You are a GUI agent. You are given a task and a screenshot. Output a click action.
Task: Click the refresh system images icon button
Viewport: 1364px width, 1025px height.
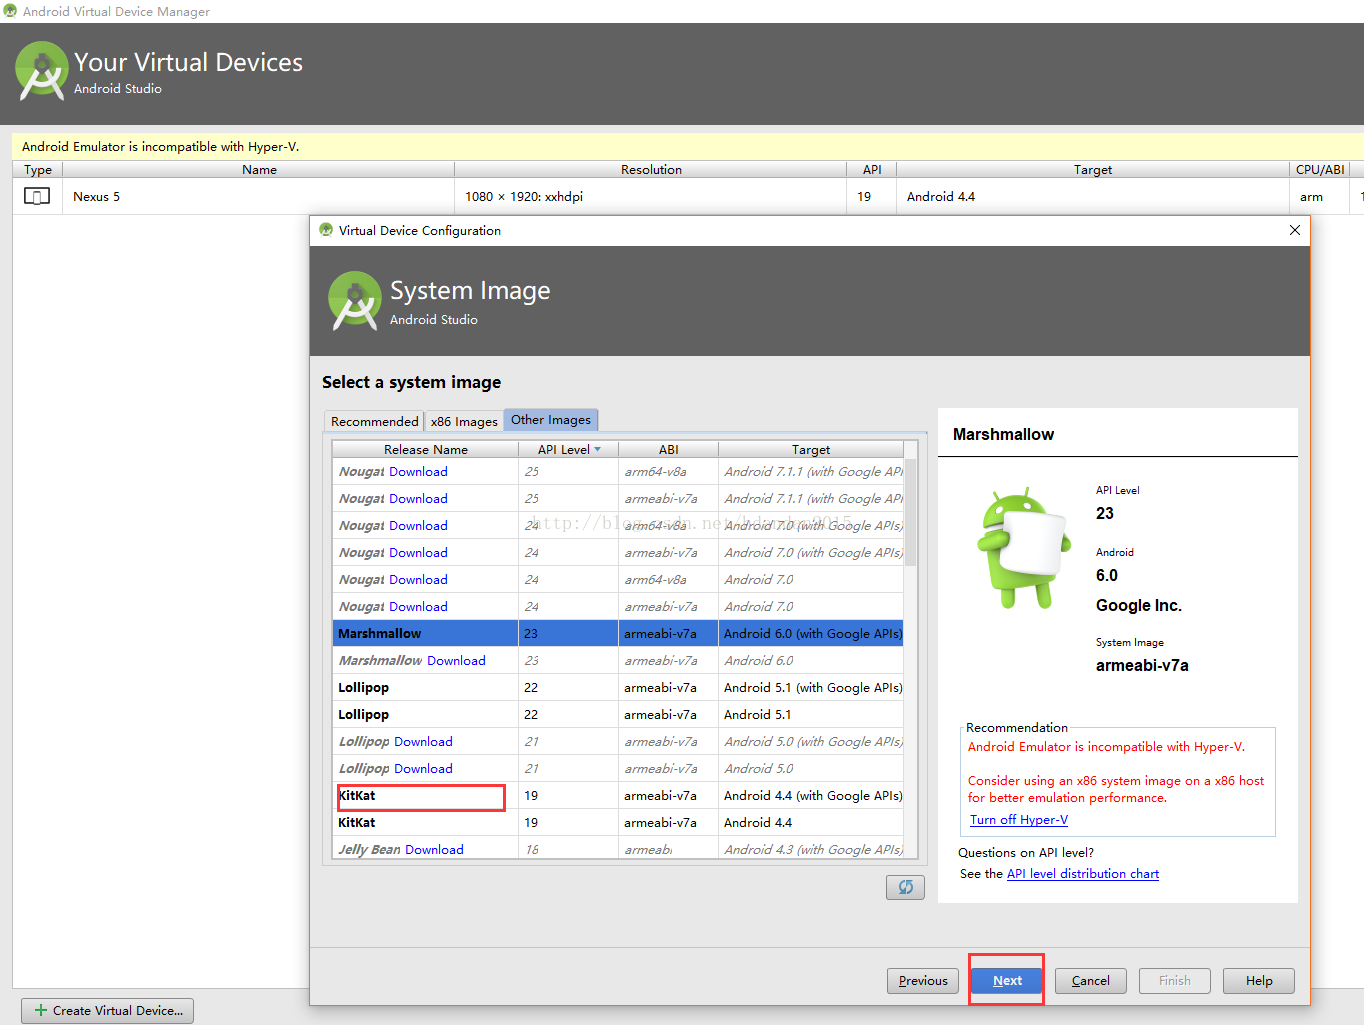905,887
